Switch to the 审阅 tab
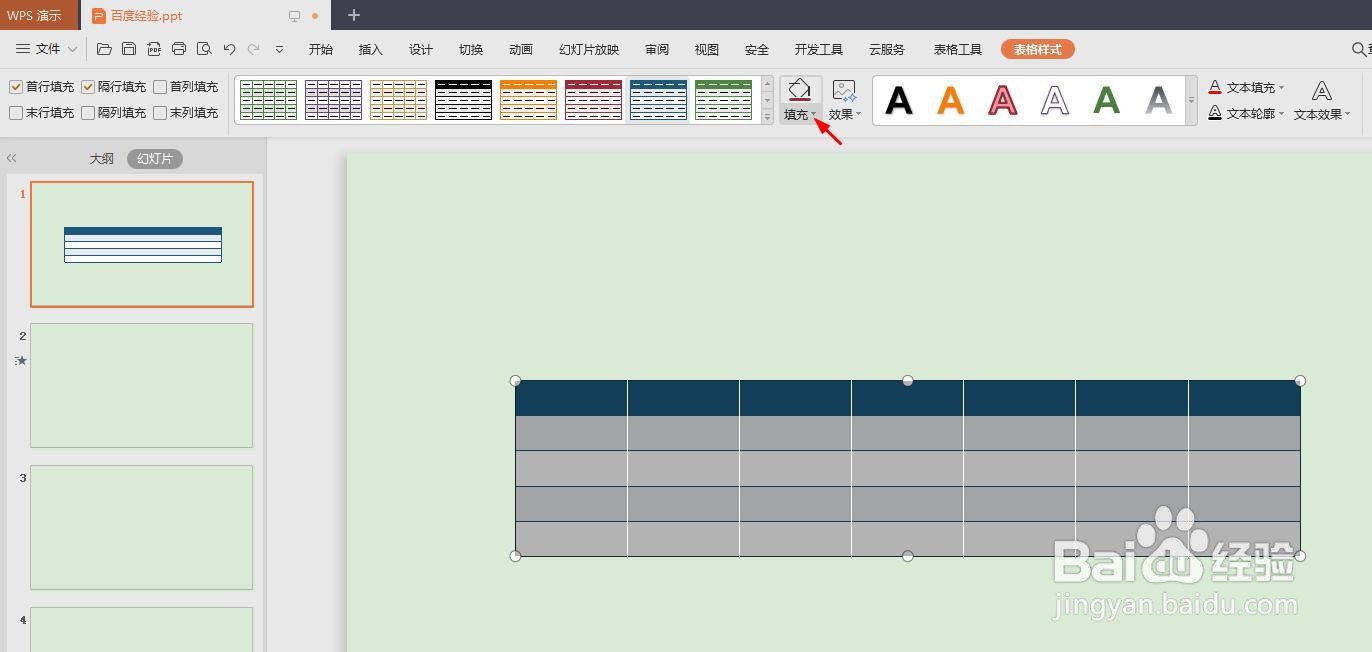This screenshot has width=1372, height=652. pos(657,50)
